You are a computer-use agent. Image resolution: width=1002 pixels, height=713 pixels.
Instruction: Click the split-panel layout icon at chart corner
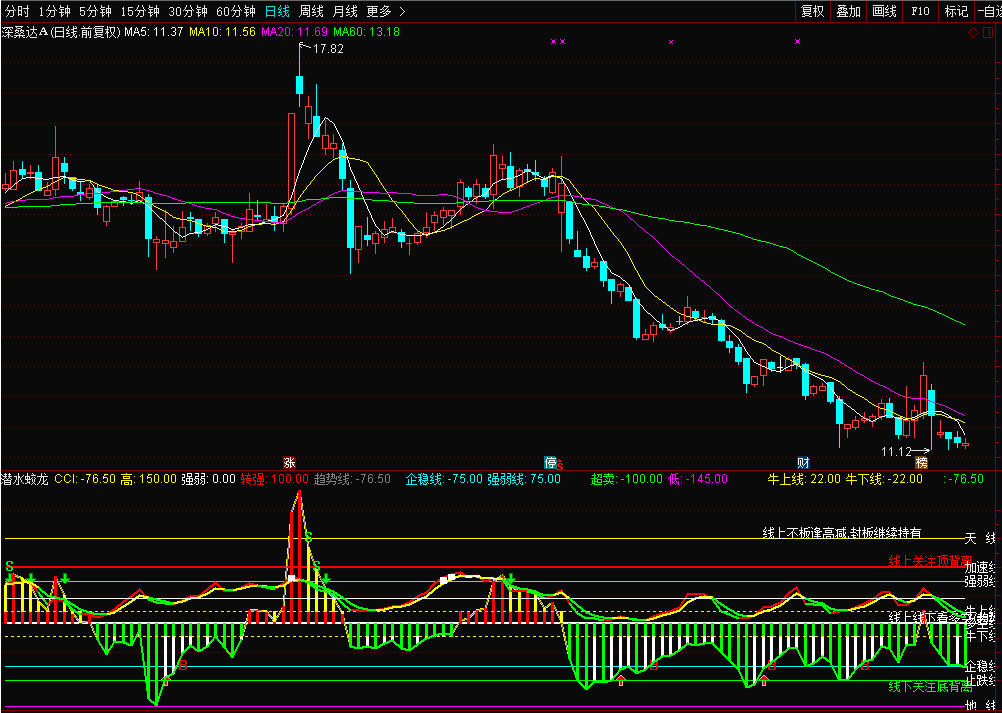click(990, 33)
